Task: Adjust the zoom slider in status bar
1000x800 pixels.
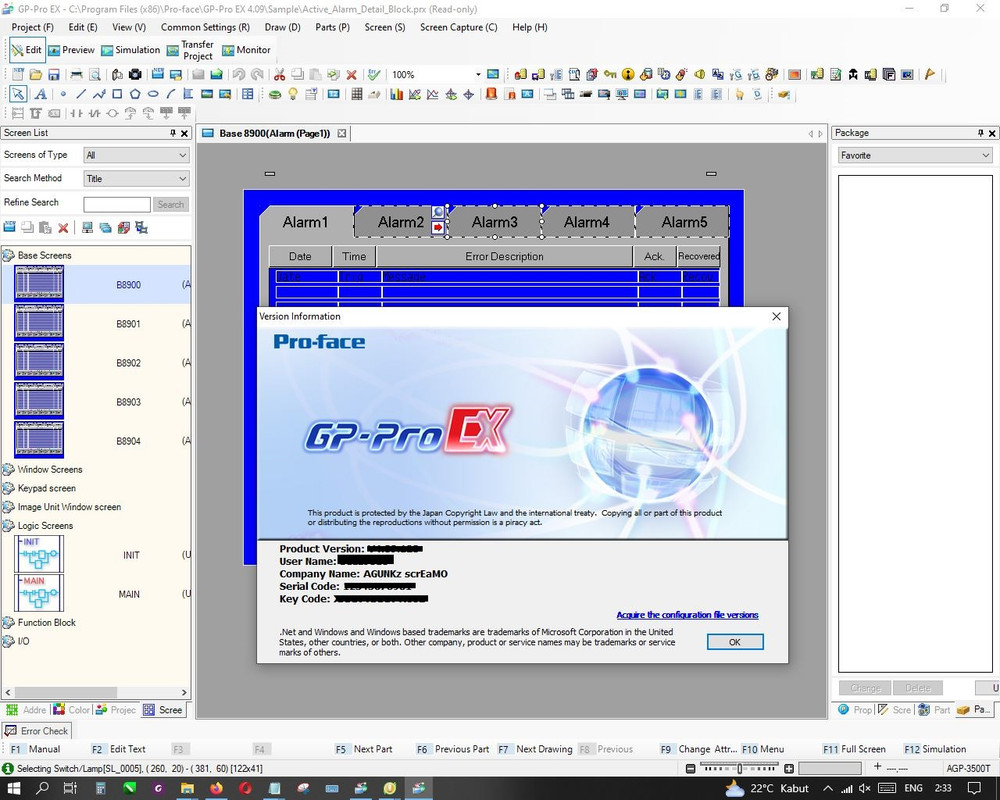Action: (x=739, y=768)
